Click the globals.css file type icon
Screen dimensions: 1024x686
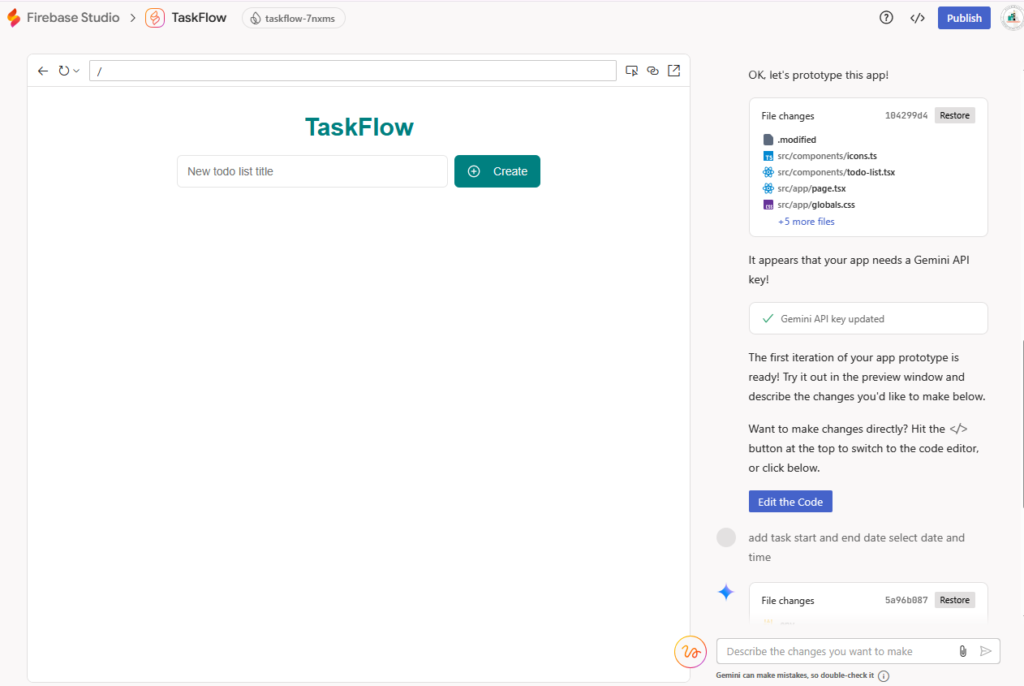coord(768,204)
